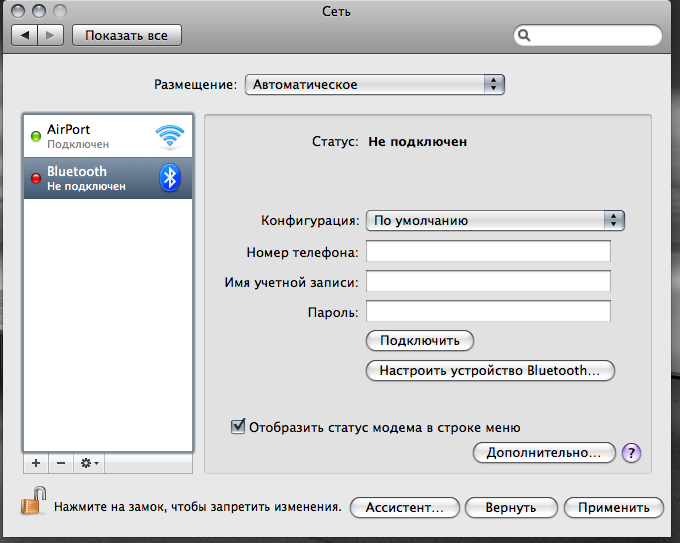680x543 pixels.
Task: Uncheck 'Отобразить статус модема в строке меню'
Action: coord(238,427)
